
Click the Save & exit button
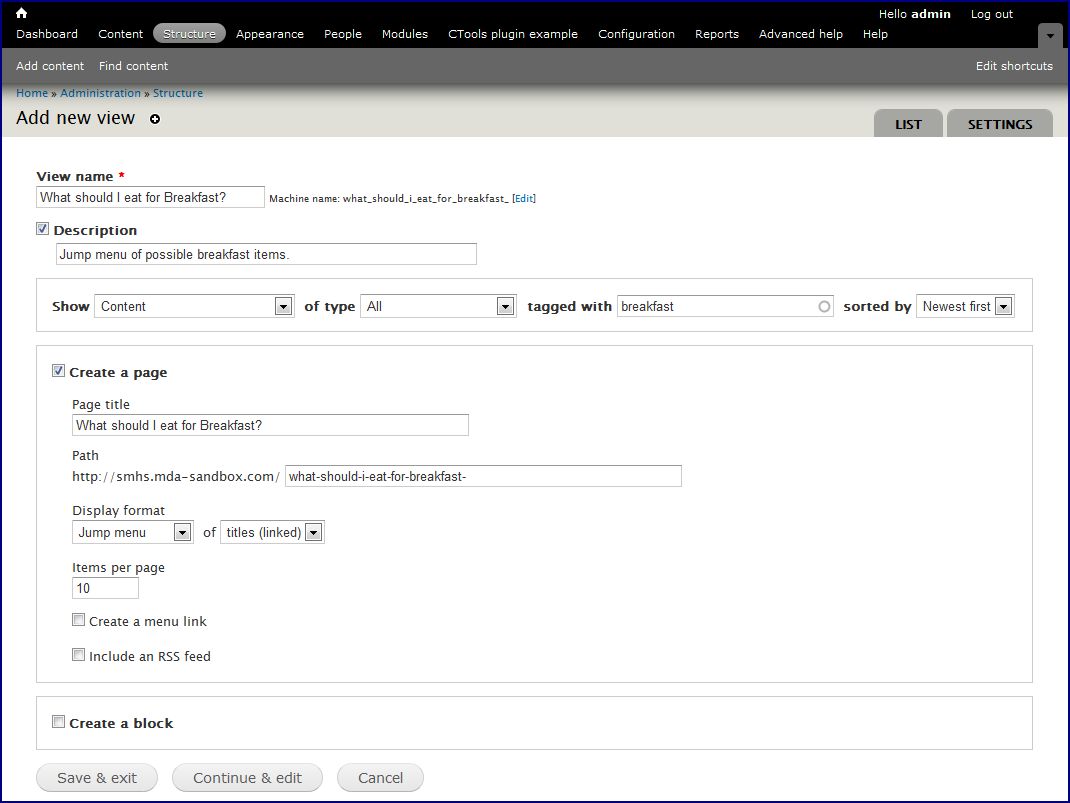coord(97,778)
